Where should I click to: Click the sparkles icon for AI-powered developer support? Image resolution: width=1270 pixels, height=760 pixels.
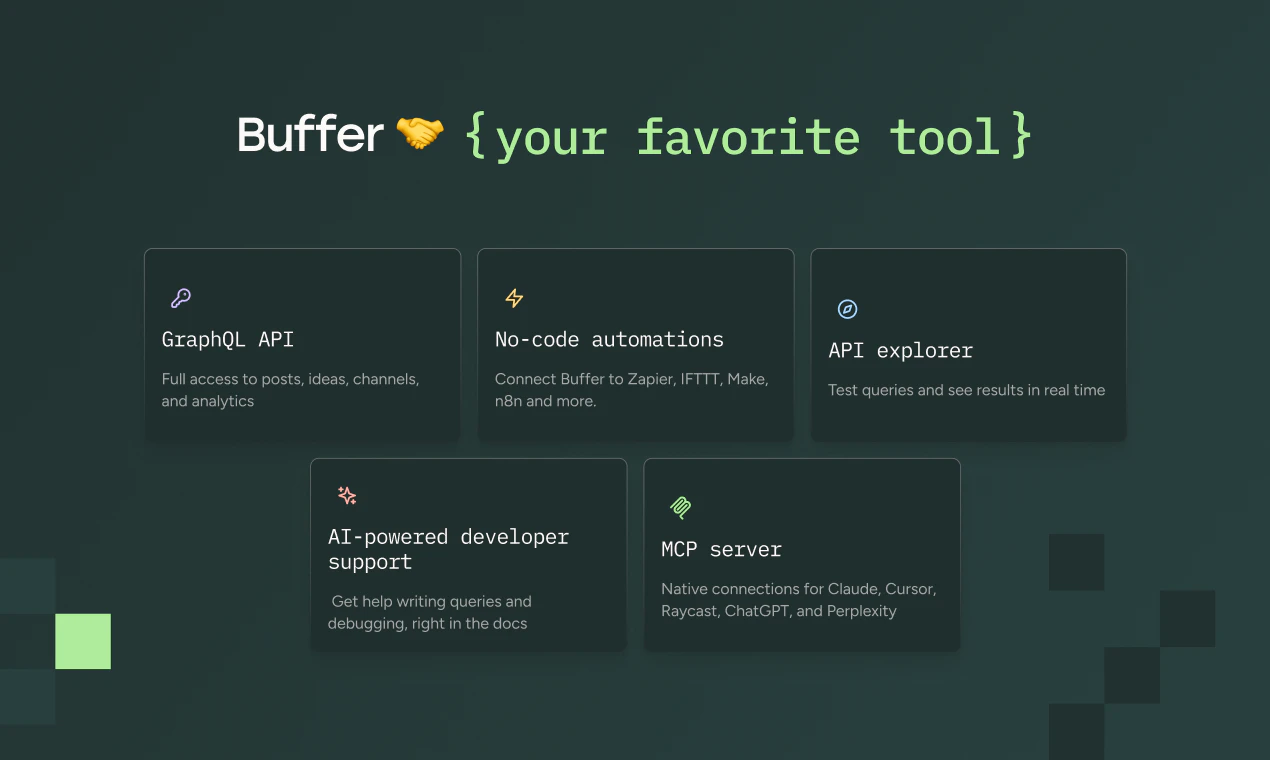click(347, 496)
